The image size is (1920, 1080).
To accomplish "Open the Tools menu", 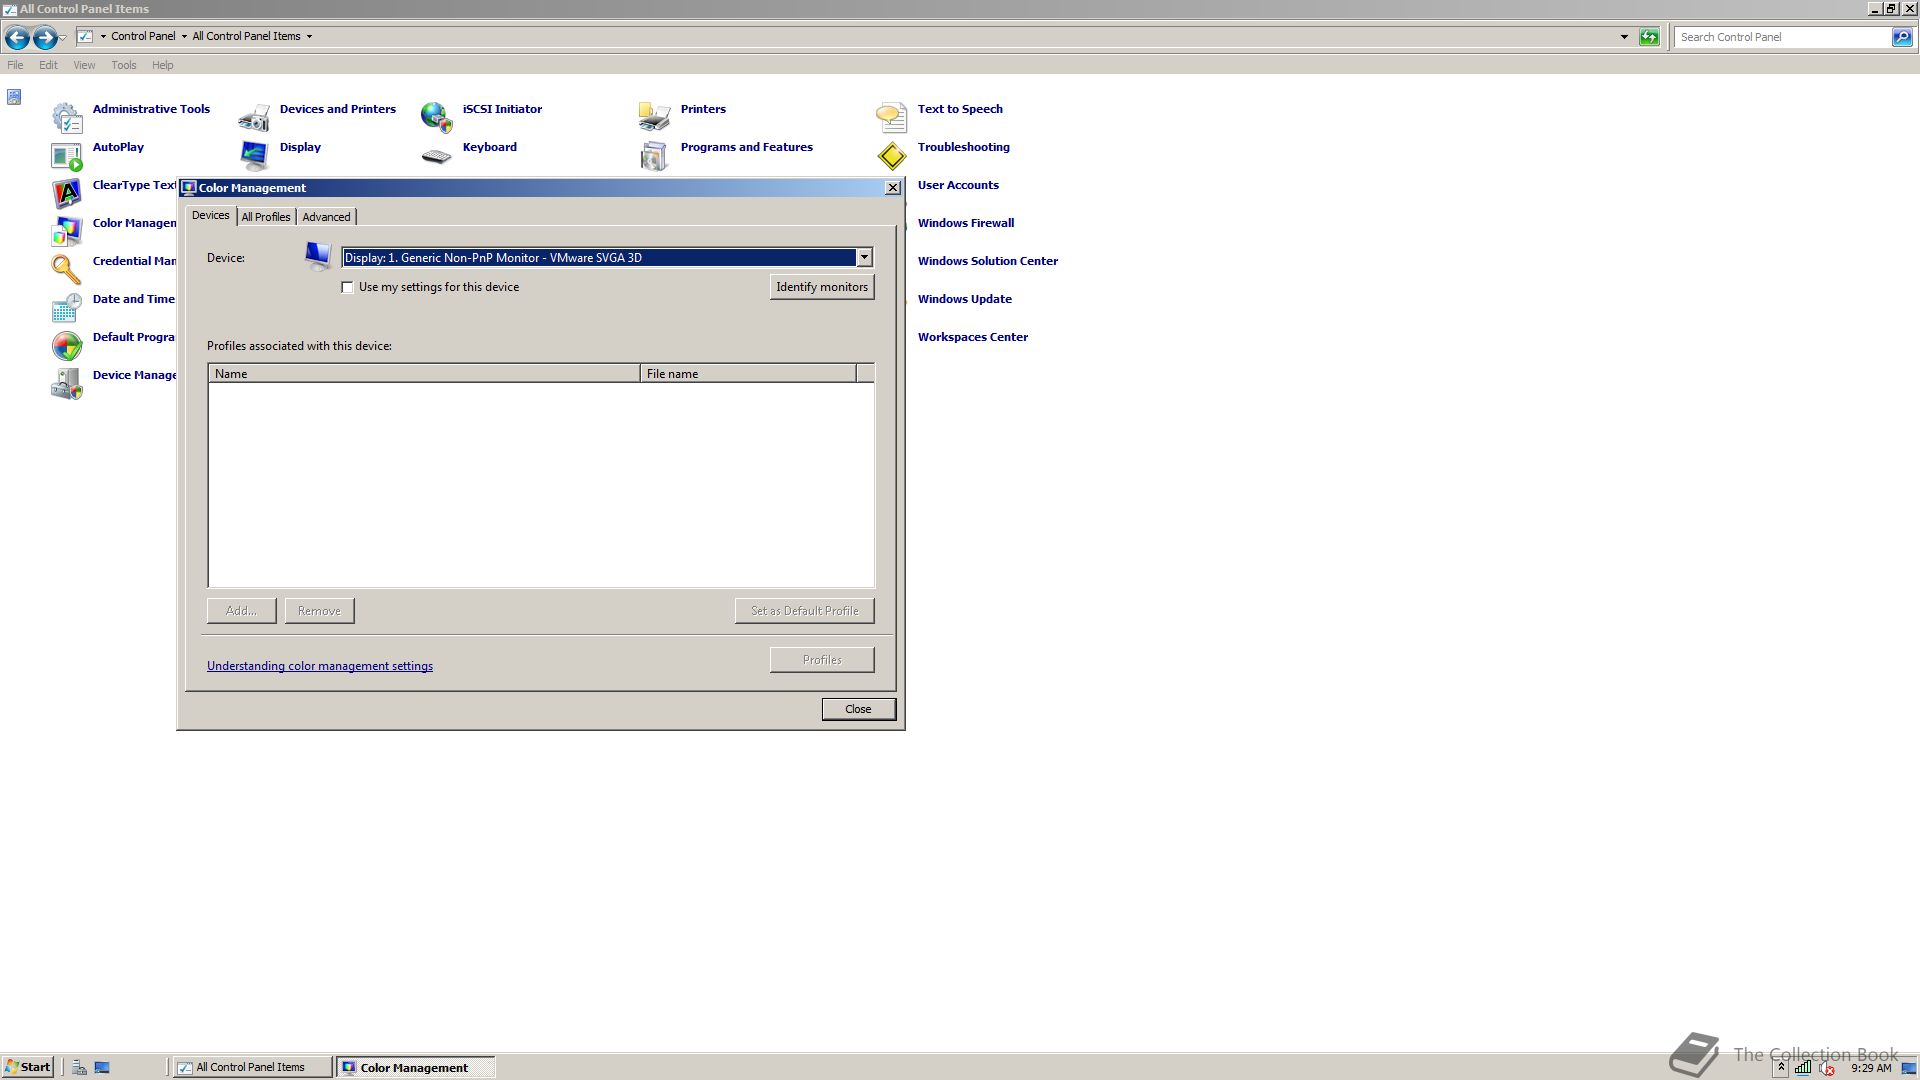I will (124, 65).
